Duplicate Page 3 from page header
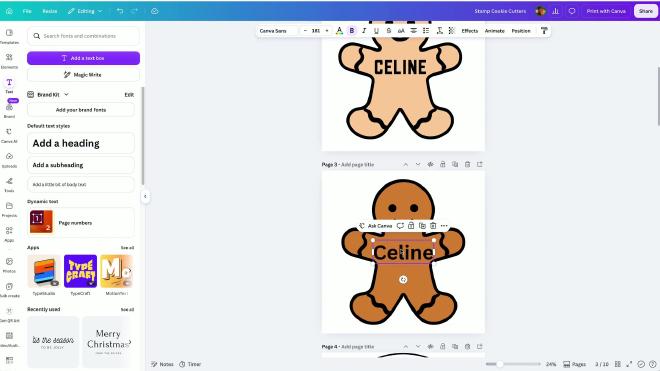660x371 pixels. 455,164
